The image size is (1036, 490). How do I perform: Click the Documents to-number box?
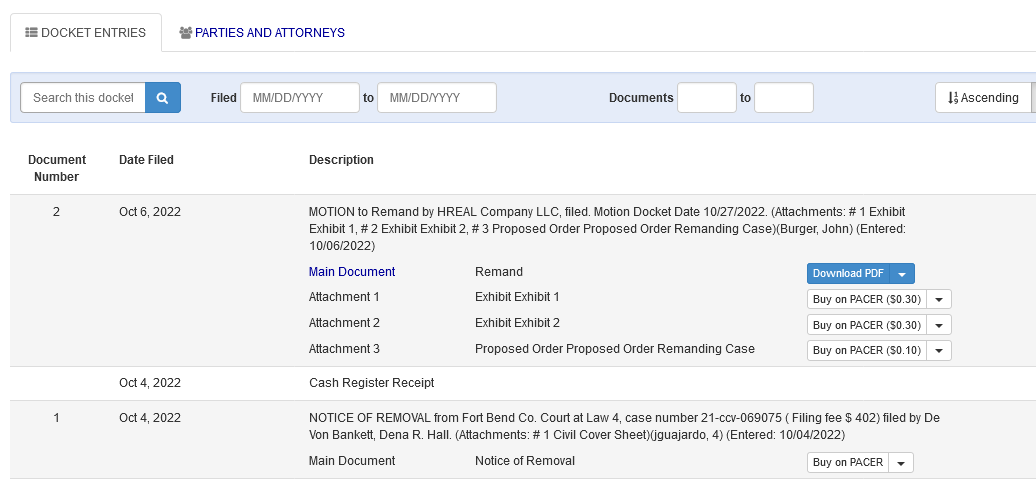coord(784,98)
